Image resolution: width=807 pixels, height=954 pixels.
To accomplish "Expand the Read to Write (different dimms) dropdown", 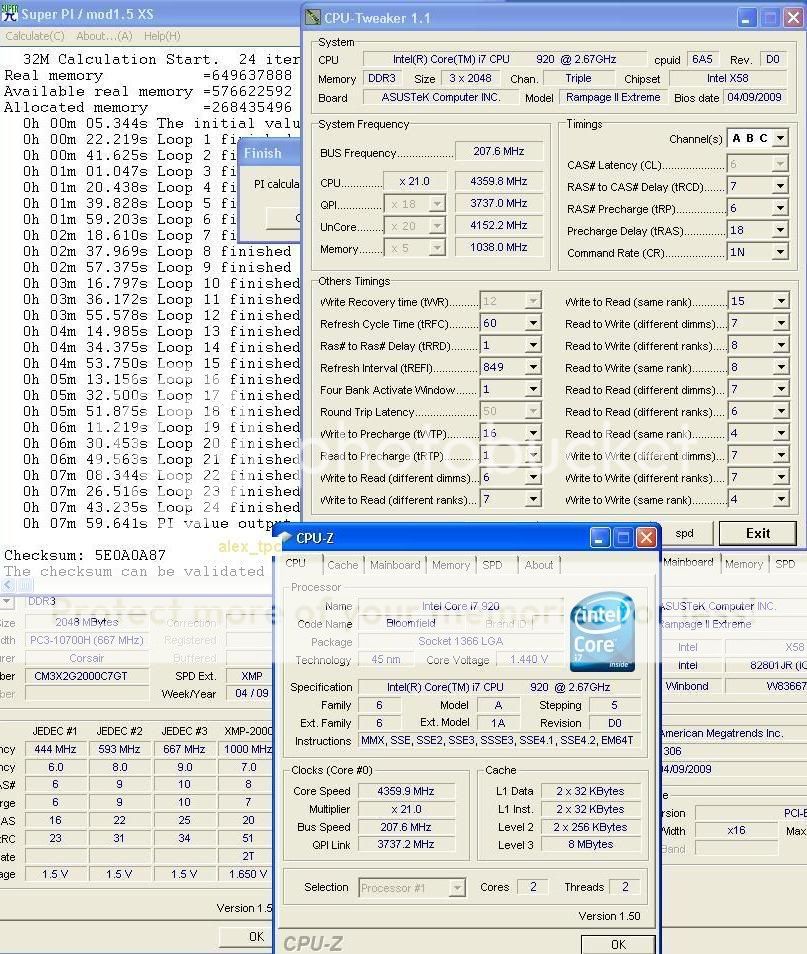I will tap(780, 323).
